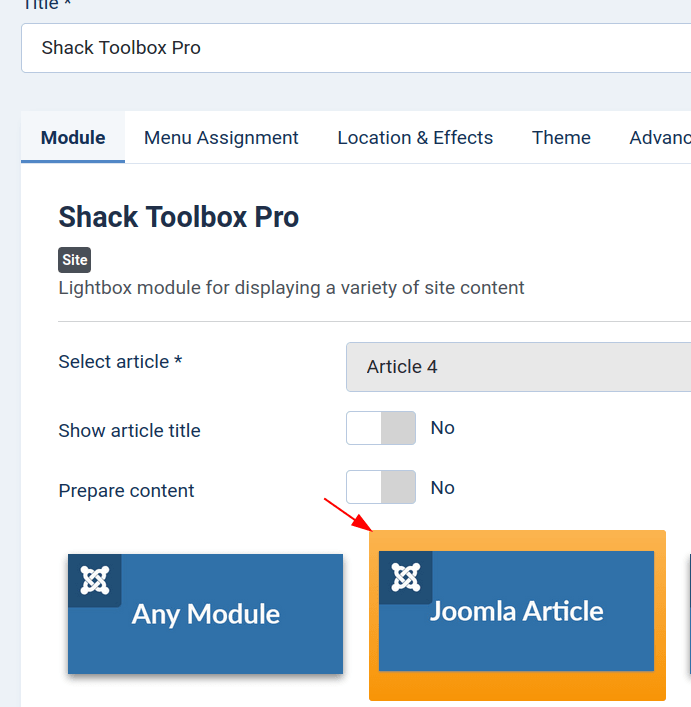691x707 pixels.
Task: Click the Select article label
Action: pyautogui.click(x=120, y=362)
